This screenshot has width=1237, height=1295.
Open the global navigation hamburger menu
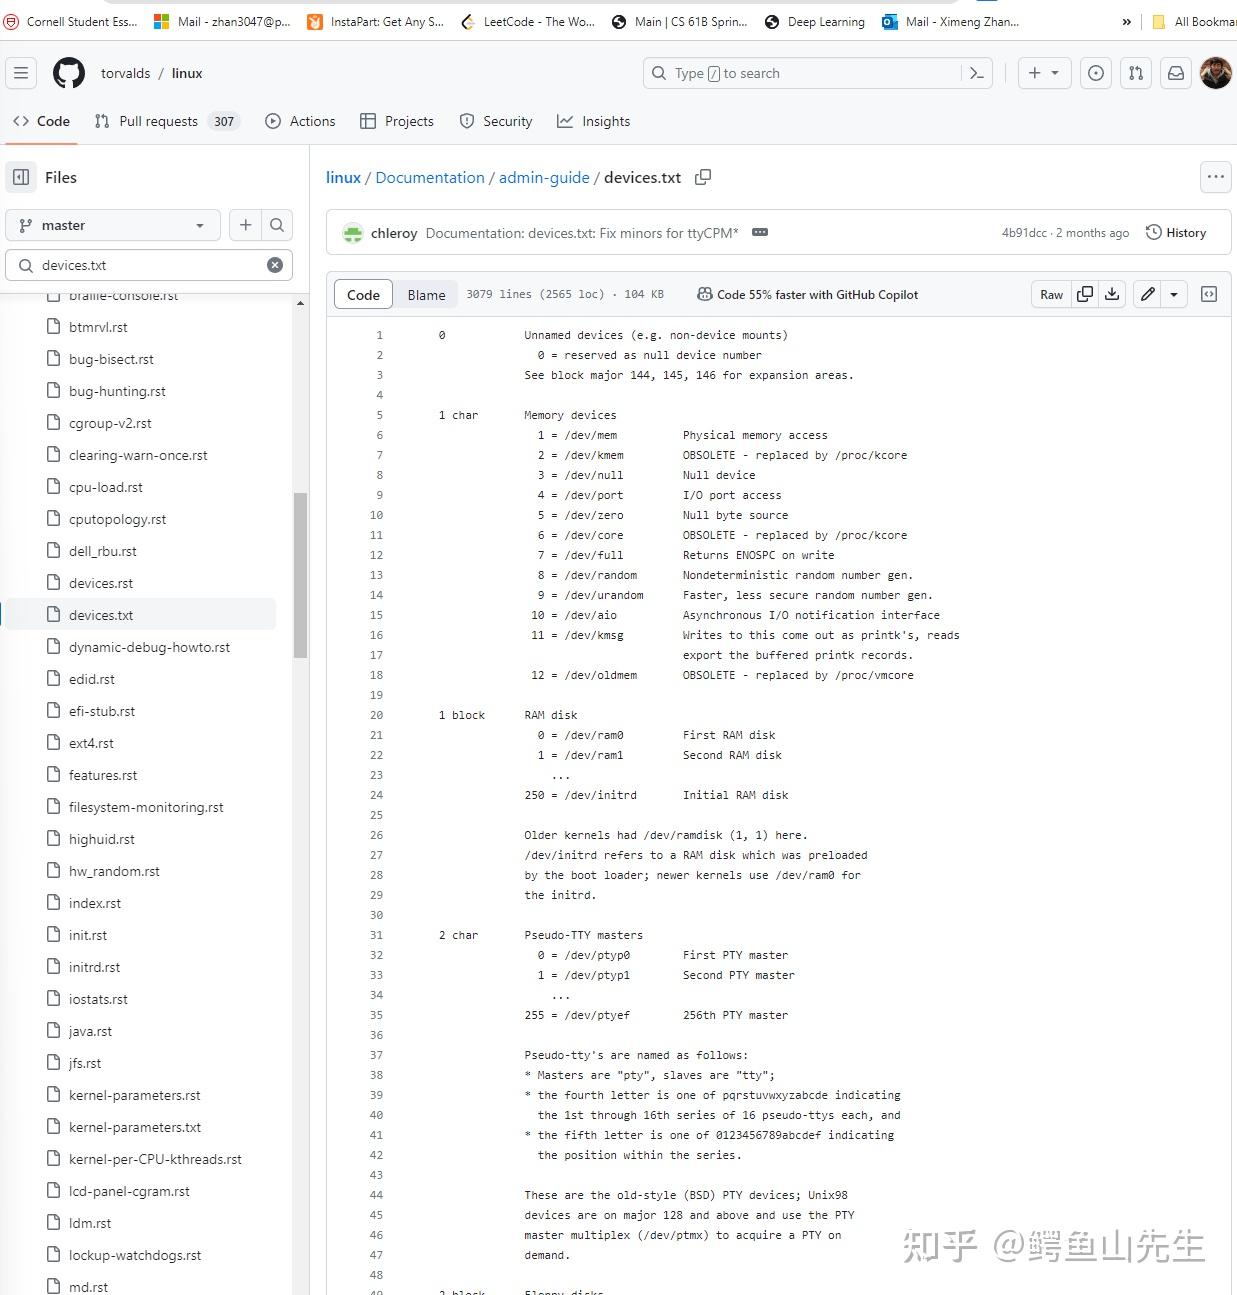21,72
